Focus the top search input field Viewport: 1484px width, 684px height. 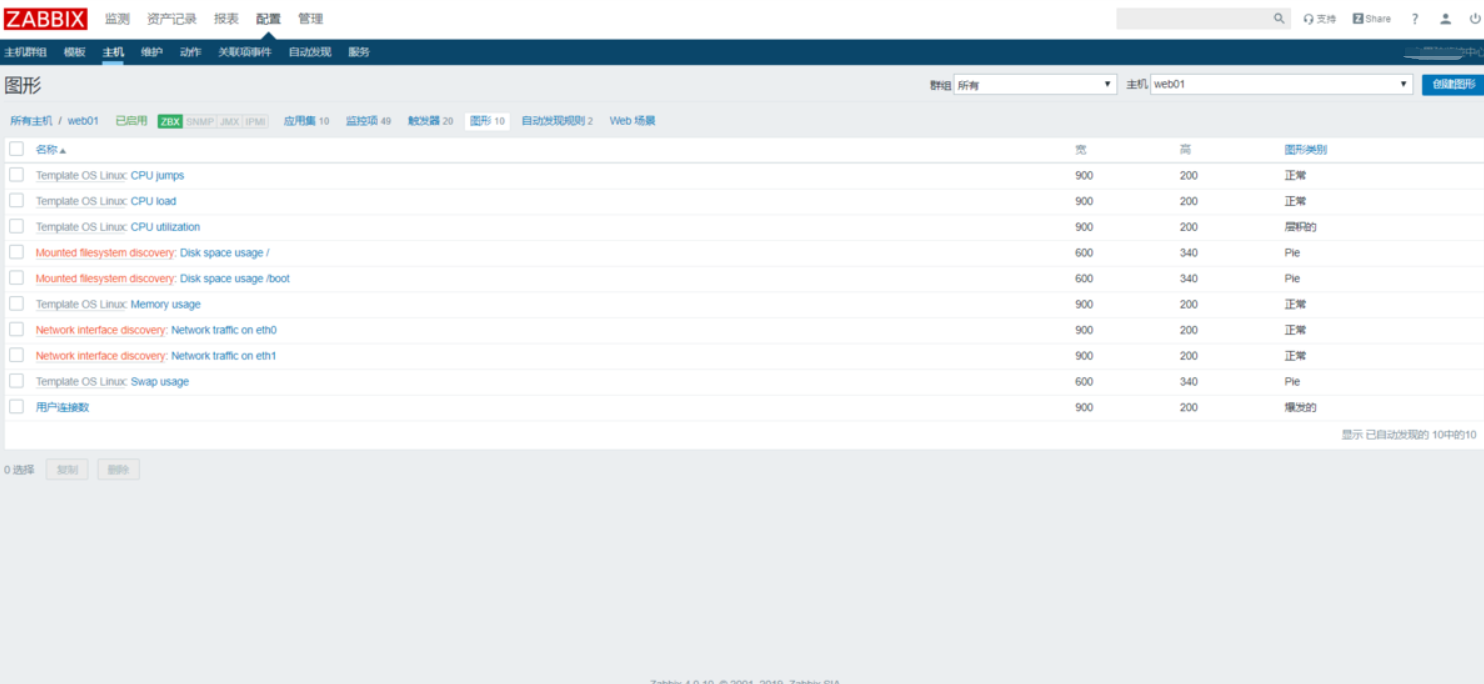coord(1194,18)
